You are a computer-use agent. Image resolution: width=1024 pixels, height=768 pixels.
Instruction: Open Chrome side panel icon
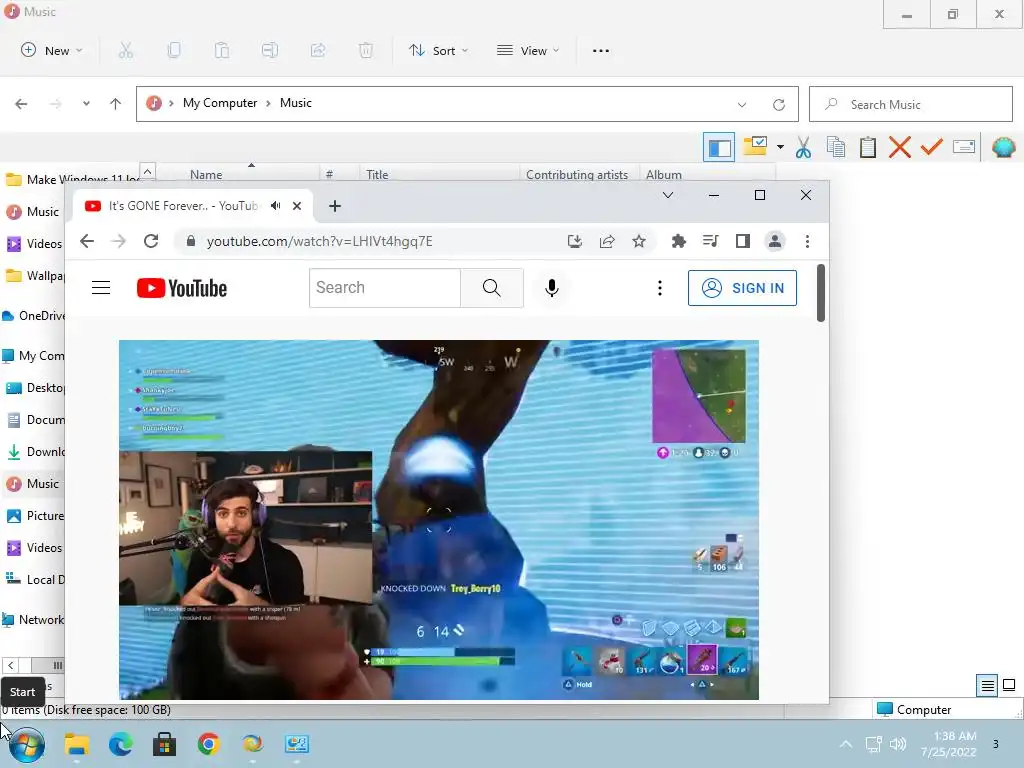pyautogui.click(x=743, y=242)
